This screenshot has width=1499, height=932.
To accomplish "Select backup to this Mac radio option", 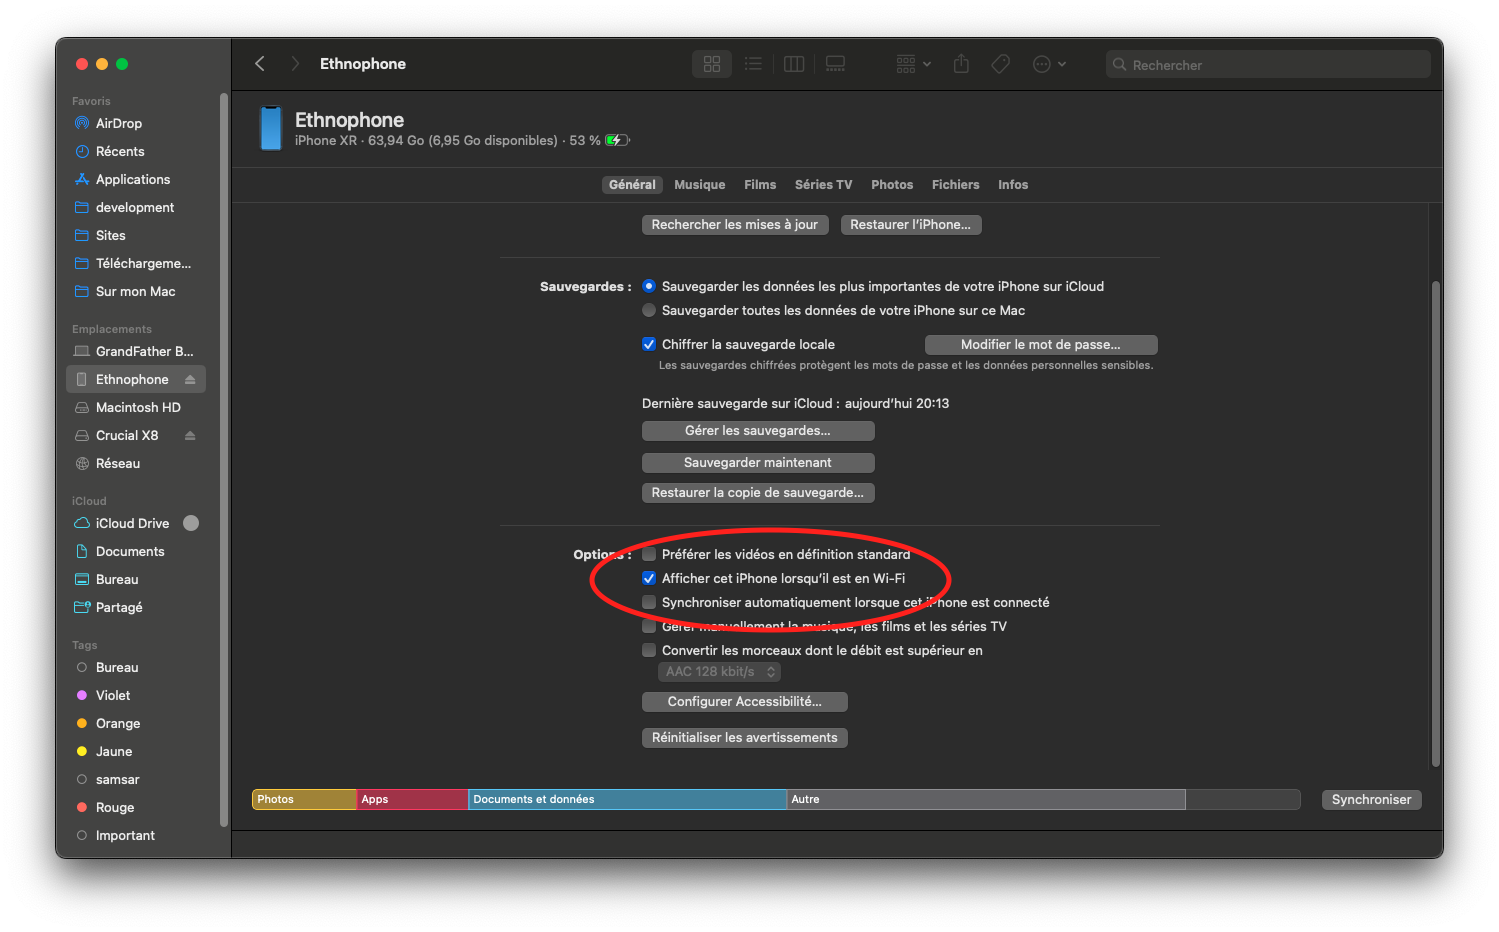I will (x=649, y=310).
